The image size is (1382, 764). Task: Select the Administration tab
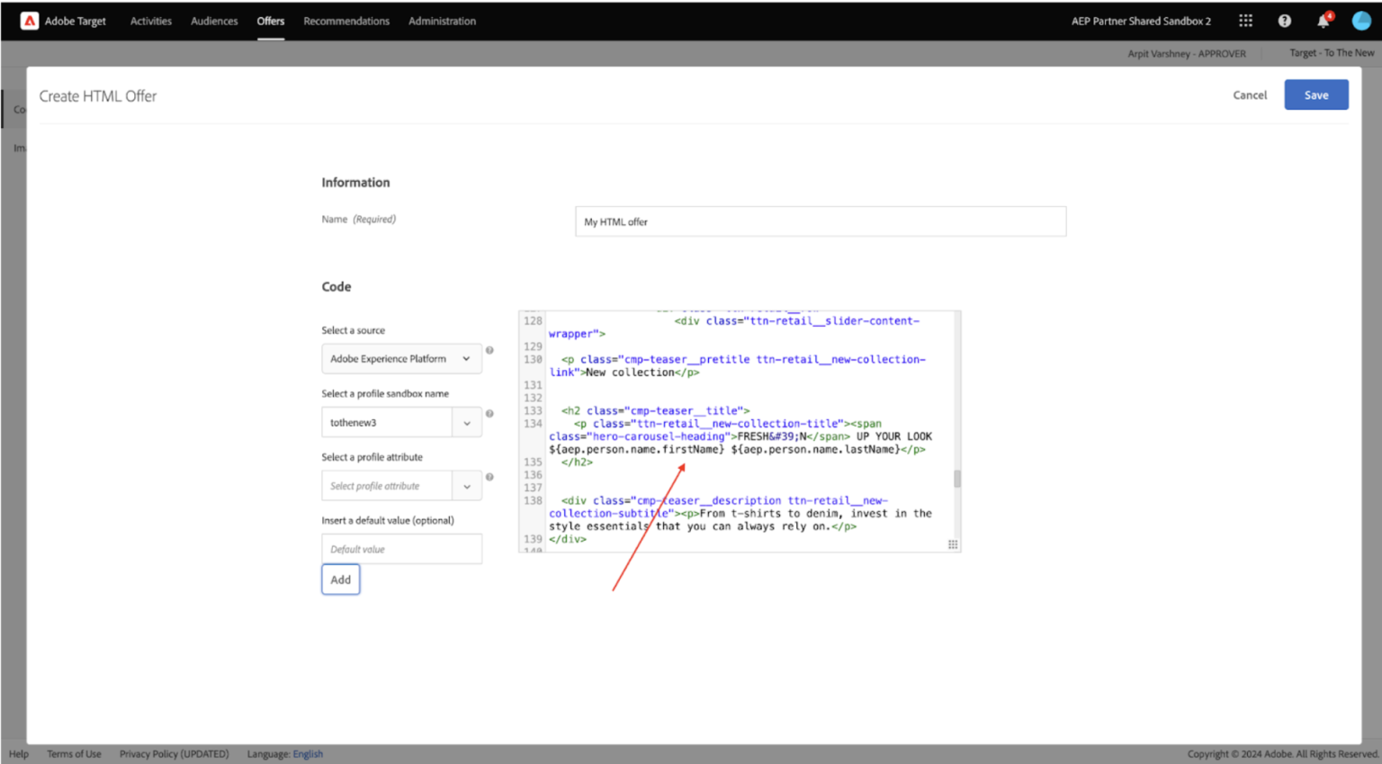coord(442,20)
